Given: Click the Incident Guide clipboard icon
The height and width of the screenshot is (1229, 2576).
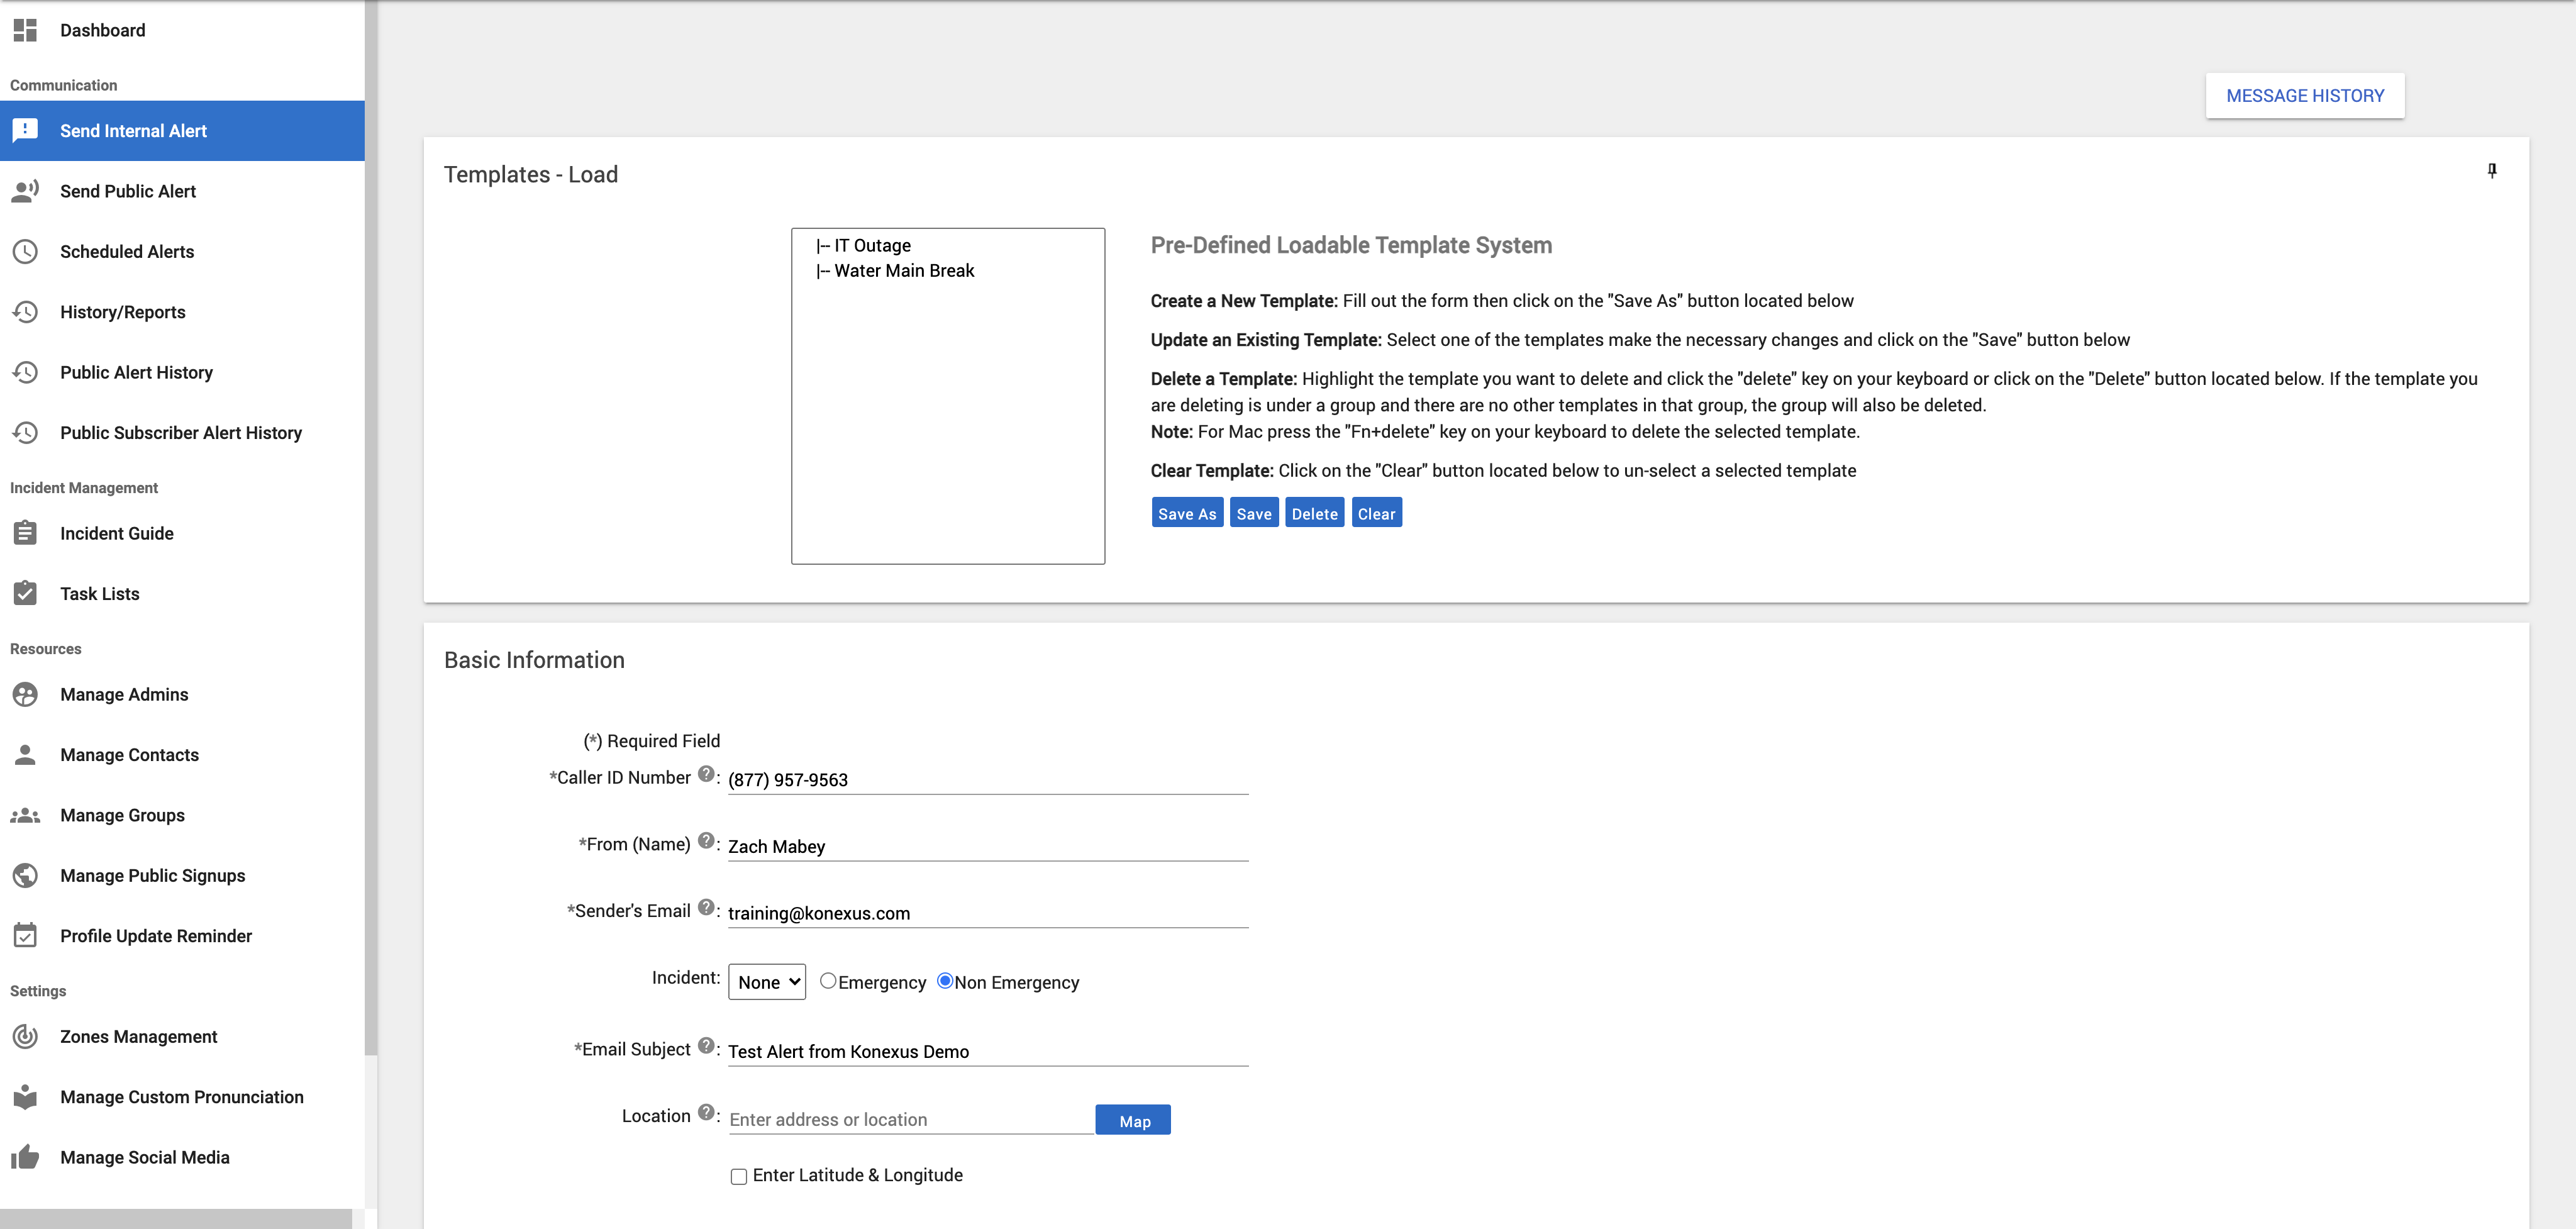Looking at the screenshot, I should point(25,533).
